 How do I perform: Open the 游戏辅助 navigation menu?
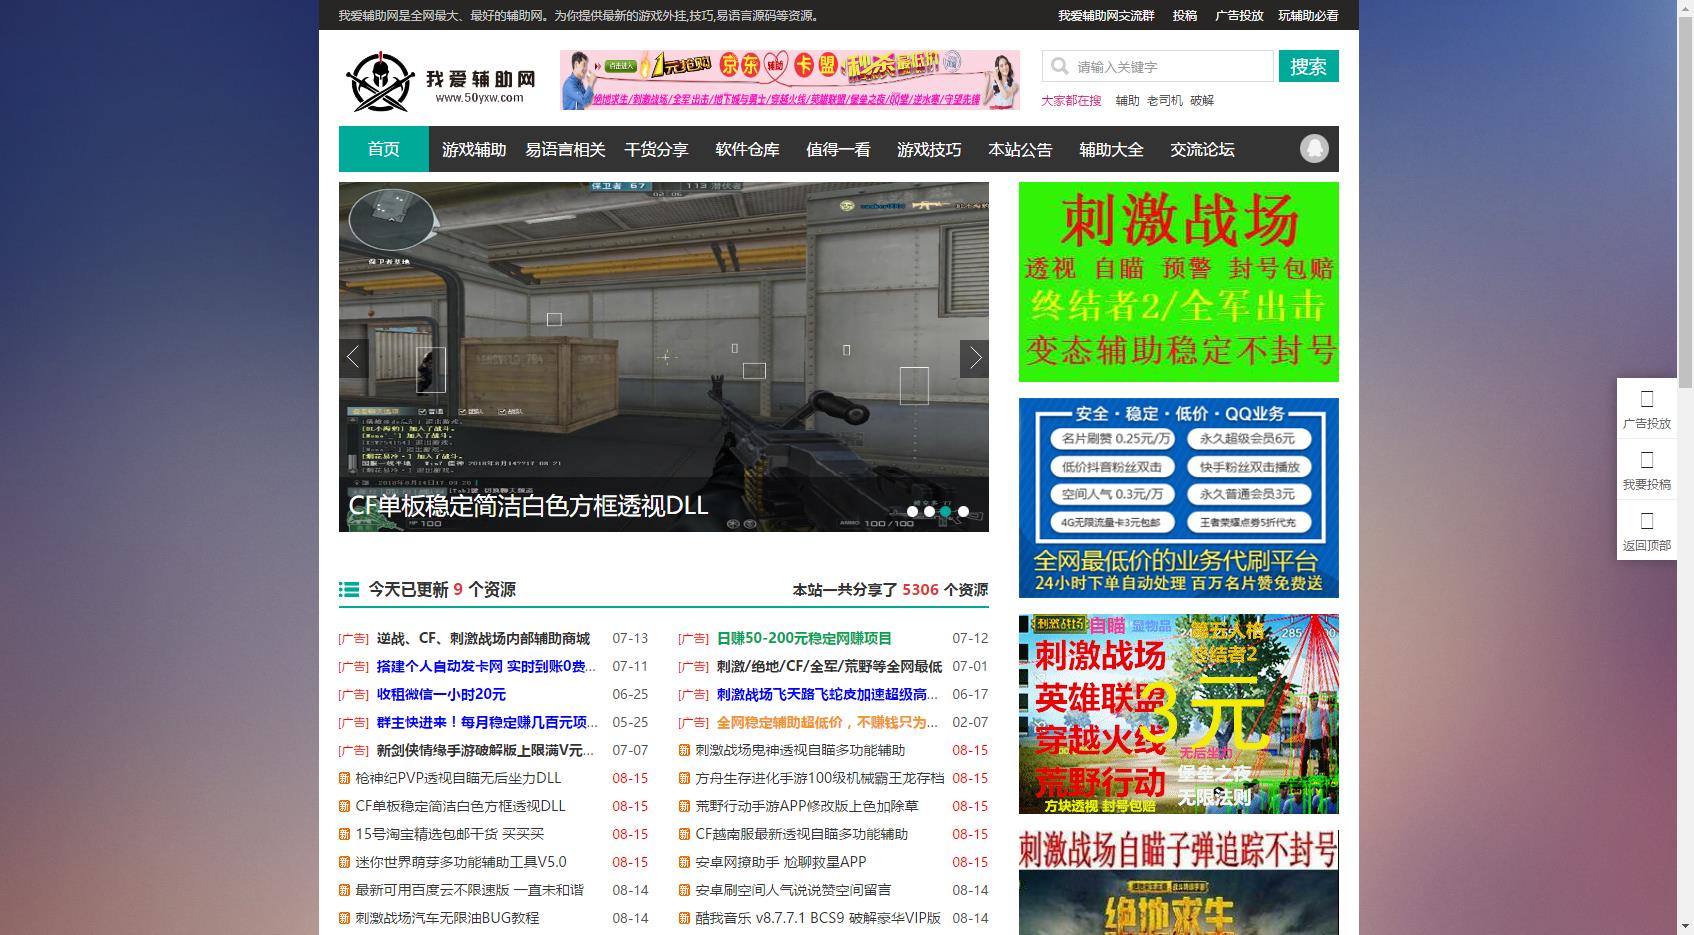tap(474, 149)
